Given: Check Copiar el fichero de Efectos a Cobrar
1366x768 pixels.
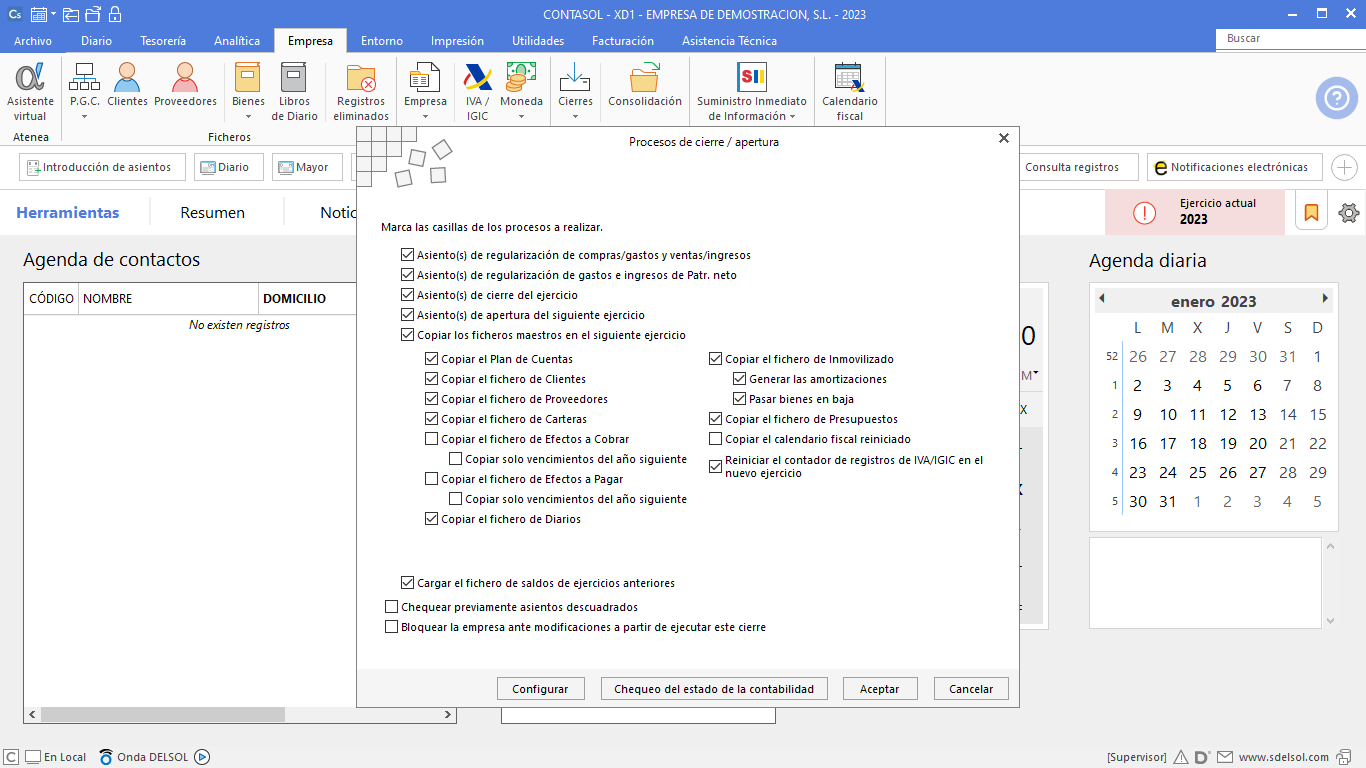Looking at the screenshot, I should (x=432, y=439).
